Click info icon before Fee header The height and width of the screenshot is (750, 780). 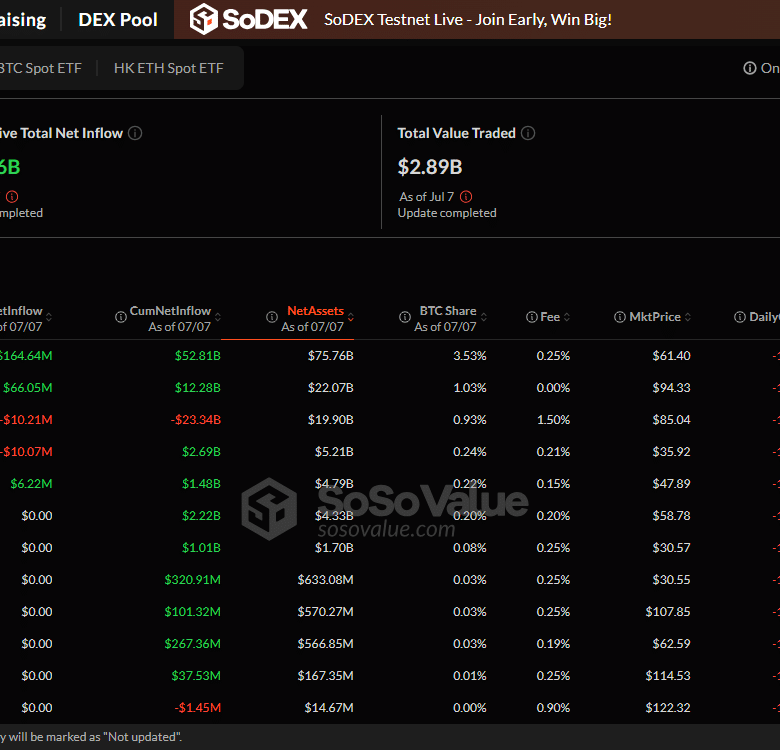click(532, 317)
